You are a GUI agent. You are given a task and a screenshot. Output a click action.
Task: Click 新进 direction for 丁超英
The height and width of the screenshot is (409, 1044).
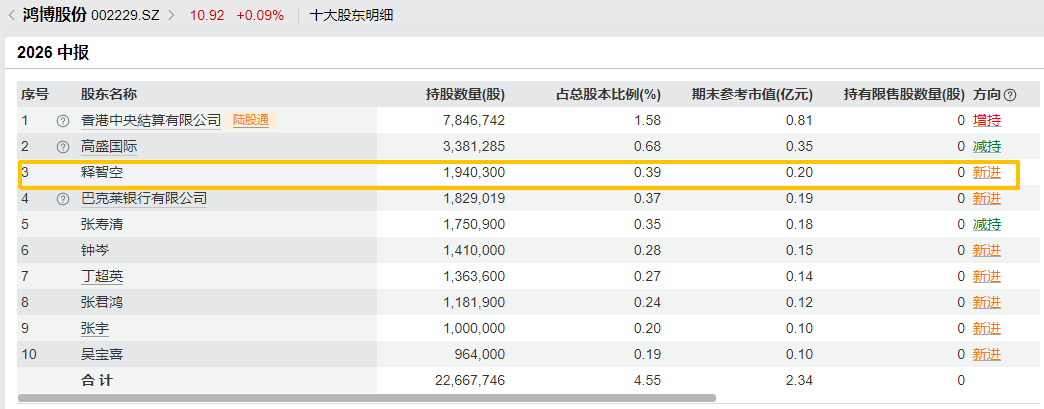point(987,276)
